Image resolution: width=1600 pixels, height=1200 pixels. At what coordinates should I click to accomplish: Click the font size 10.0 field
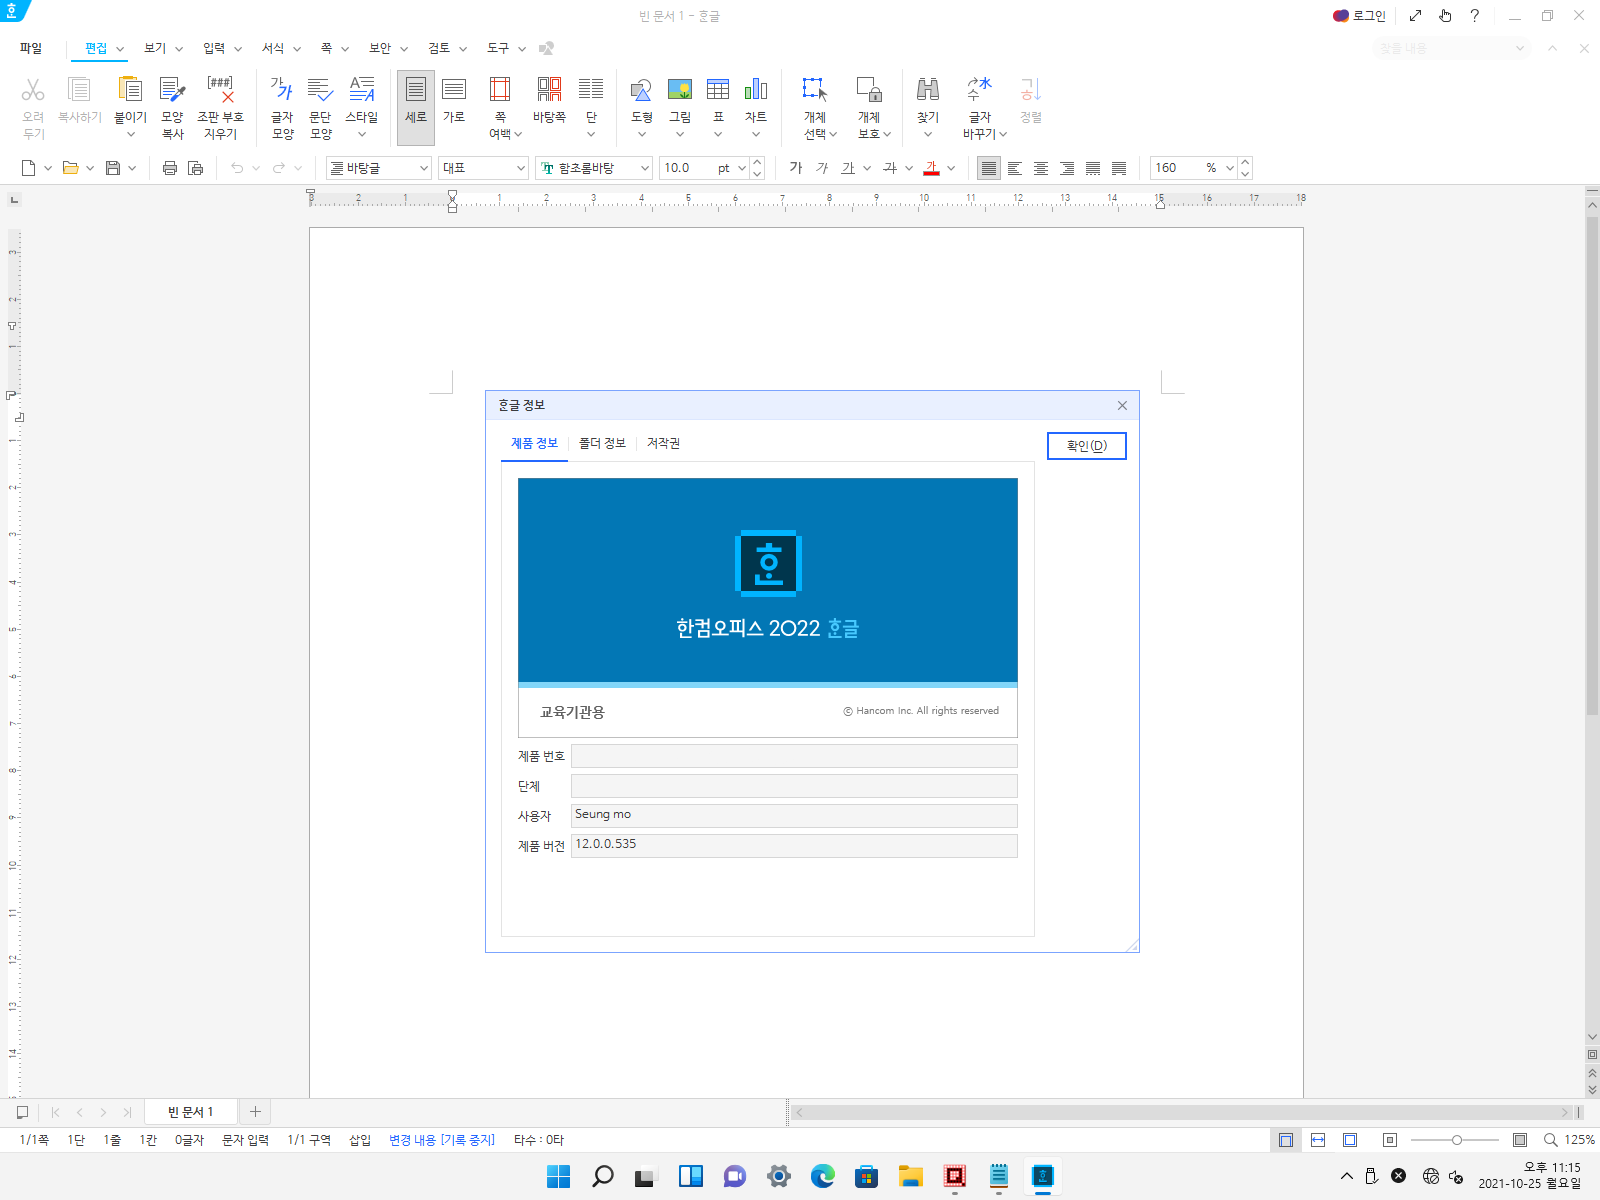[x=687, y=168]
